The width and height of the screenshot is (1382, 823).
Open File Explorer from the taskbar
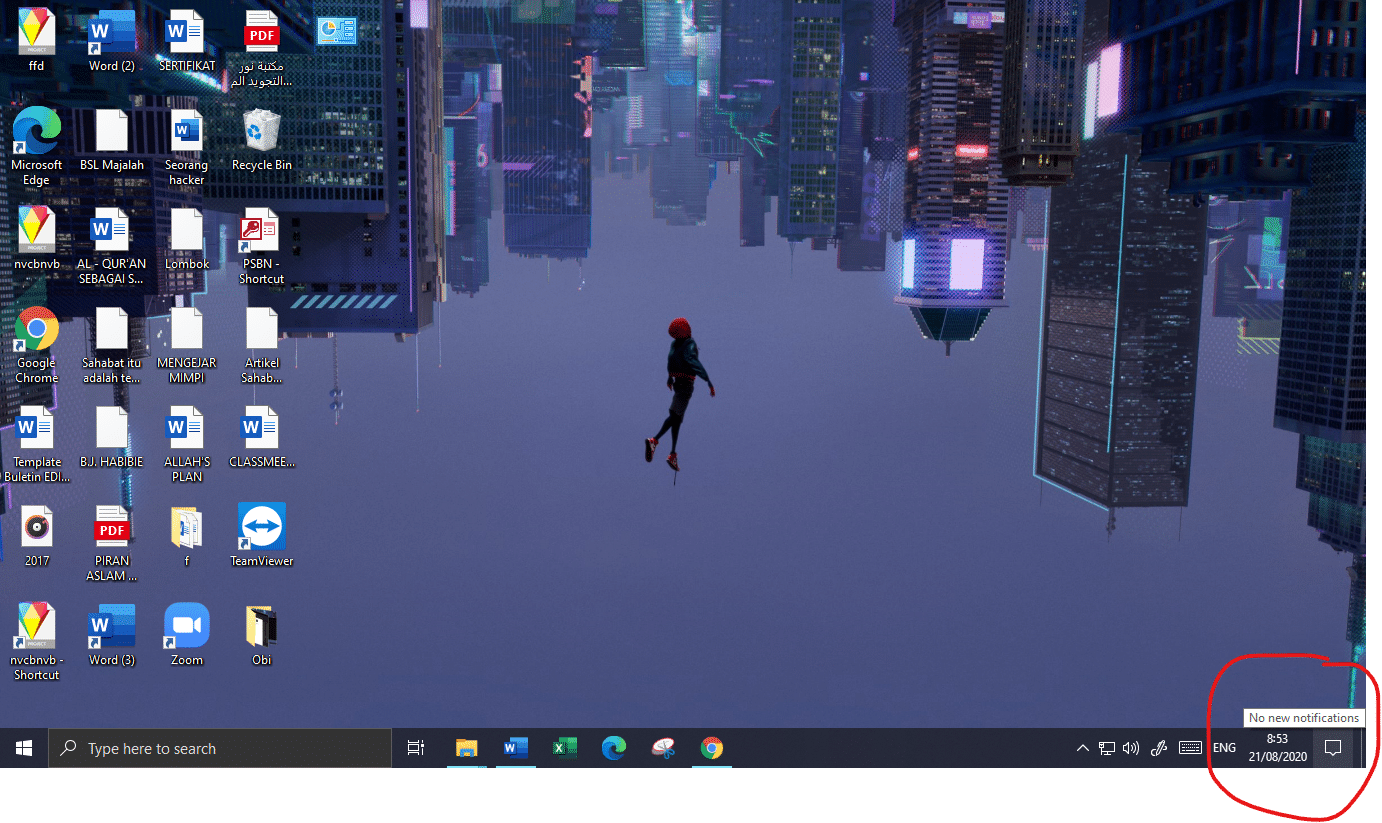[466, 748]
